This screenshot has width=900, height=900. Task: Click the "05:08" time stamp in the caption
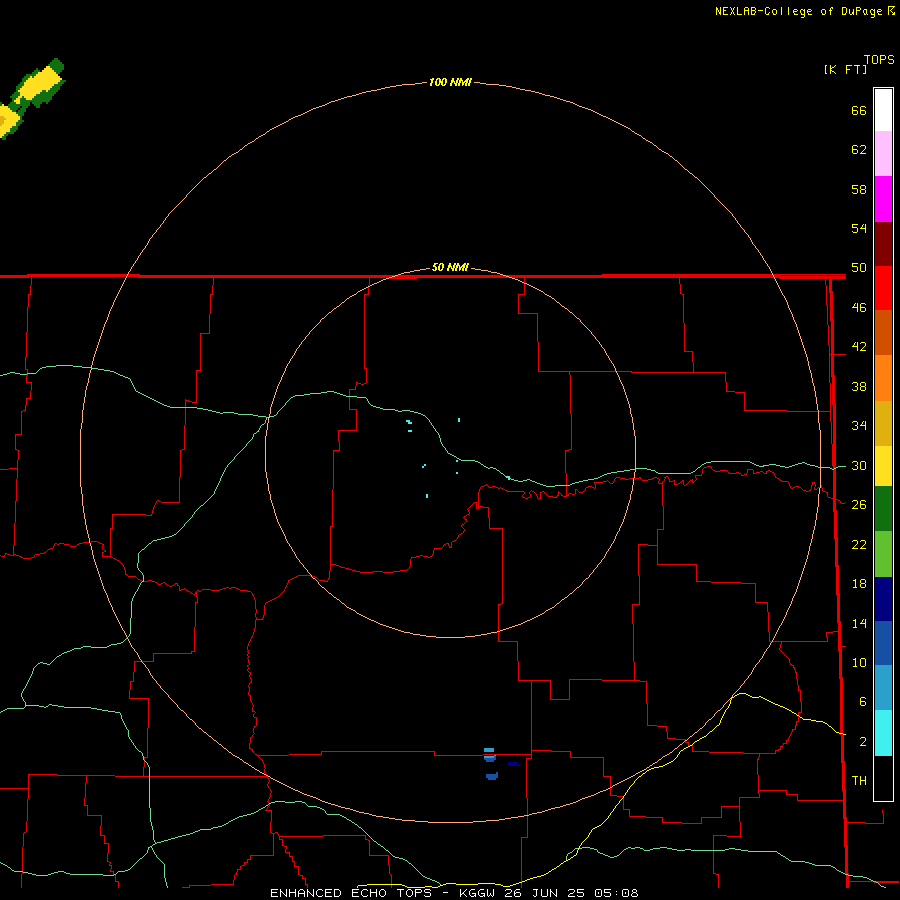[x=616, y=893]
